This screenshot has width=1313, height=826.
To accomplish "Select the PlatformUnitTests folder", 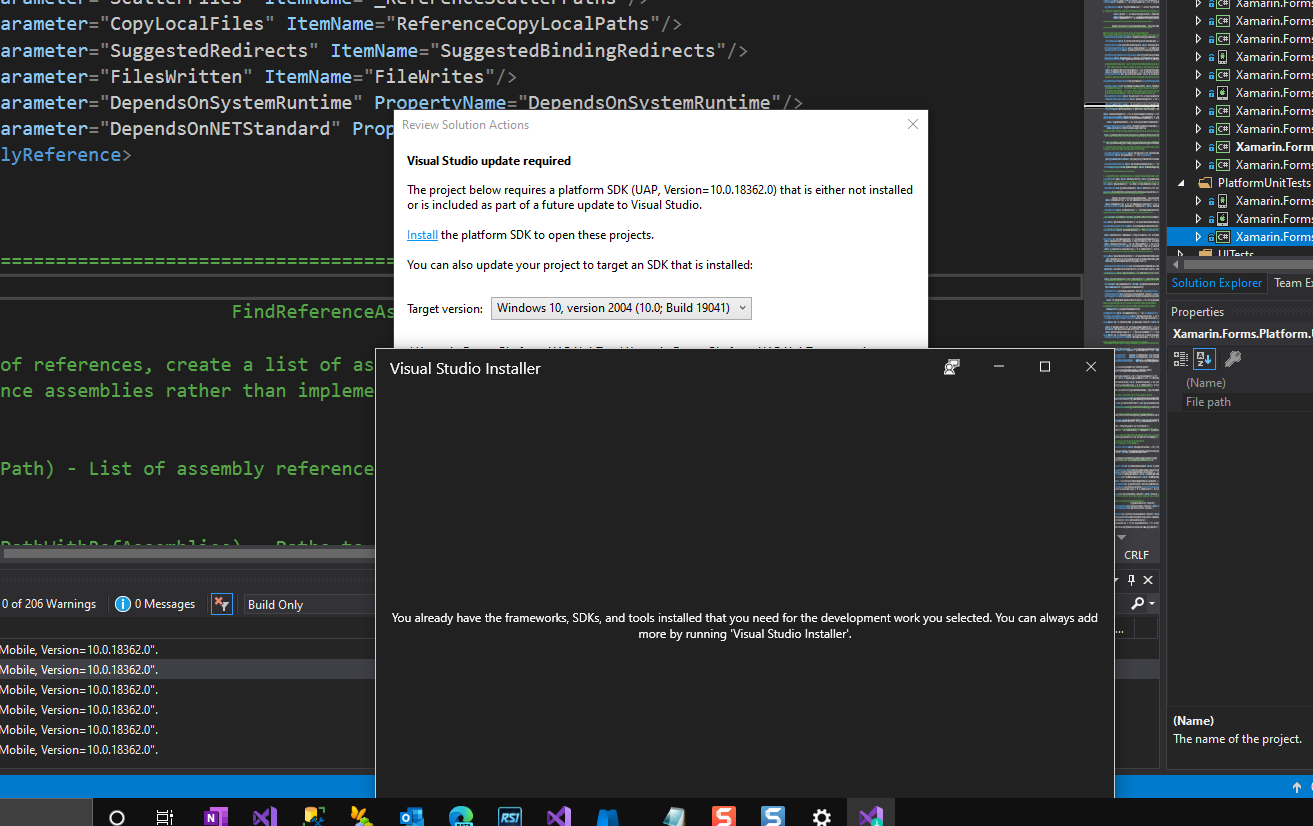I will point(1264,183).
